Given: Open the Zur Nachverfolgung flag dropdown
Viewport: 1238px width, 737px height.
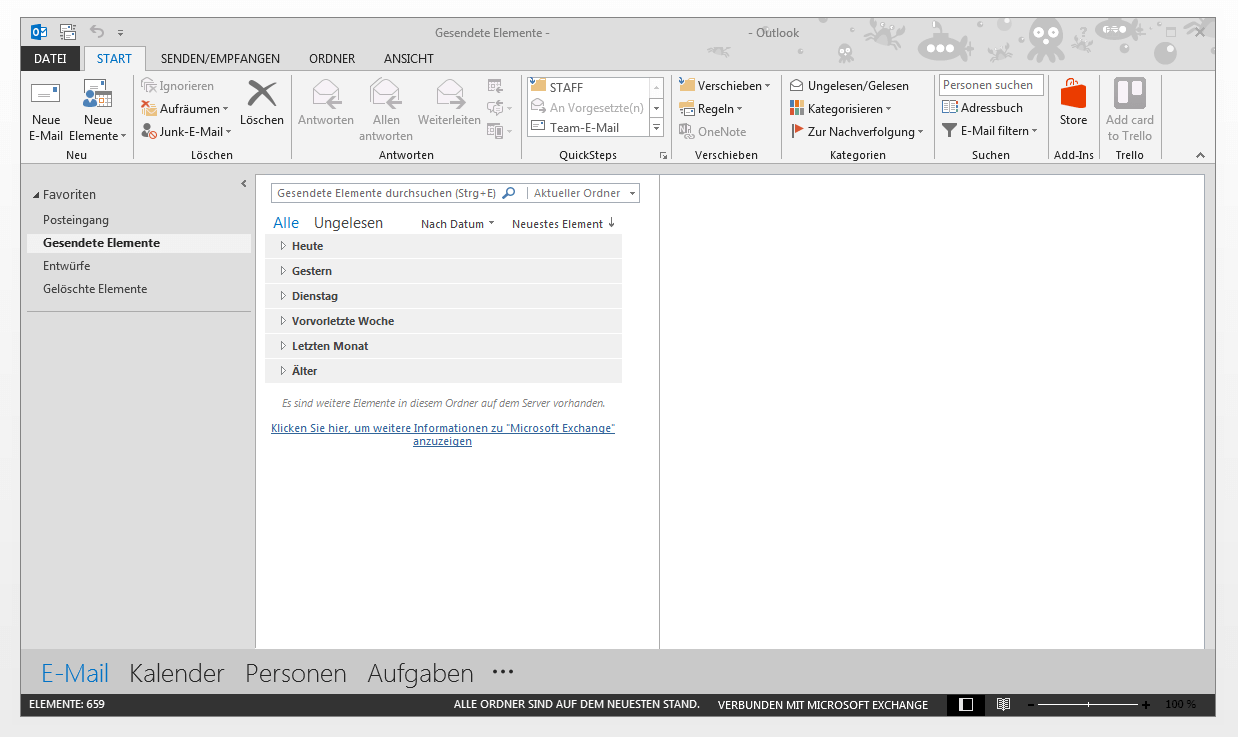Looking at the screenshot, I should pyautogui.click(x=856, y=131).
